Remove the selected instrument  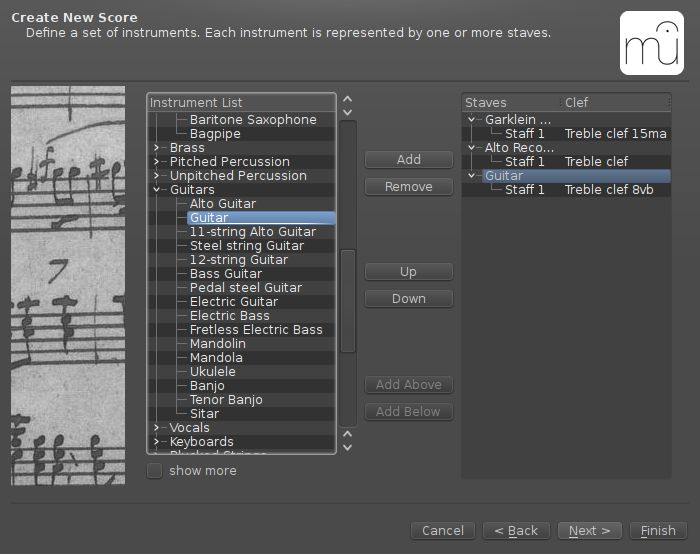click(409, 187)
